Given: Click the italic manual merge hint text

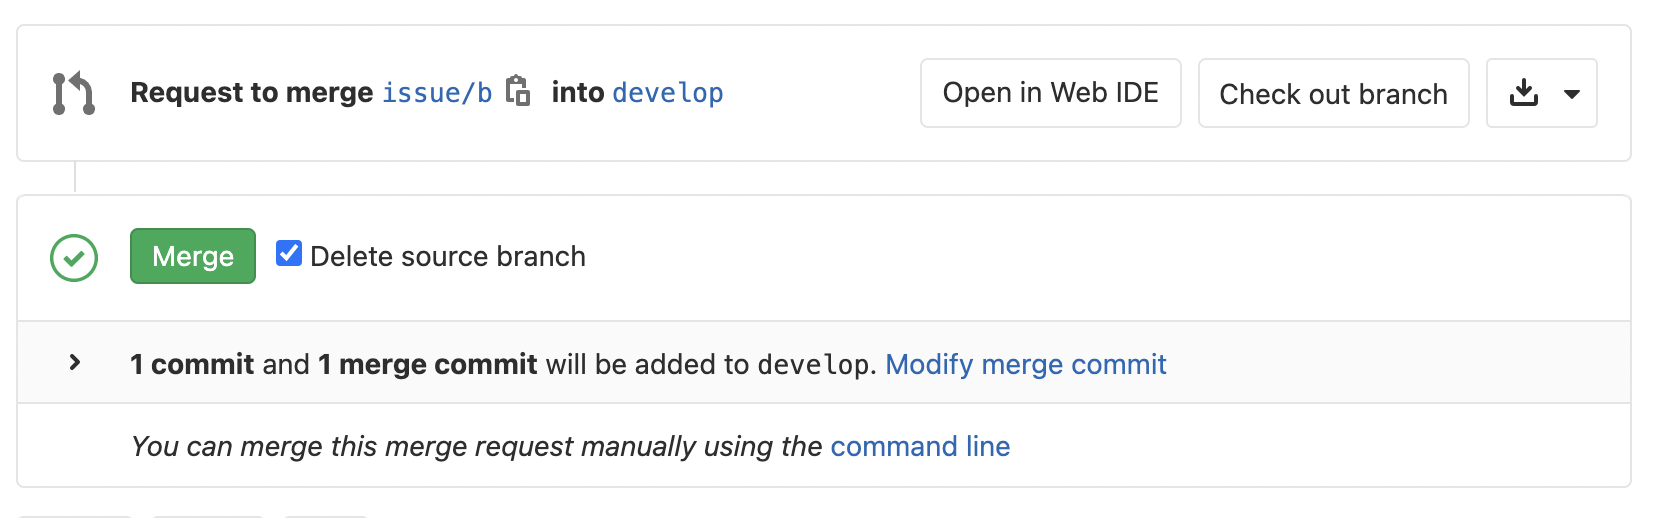Looking at the screenshot, I should pyautogui.click(x=476, y=446).
